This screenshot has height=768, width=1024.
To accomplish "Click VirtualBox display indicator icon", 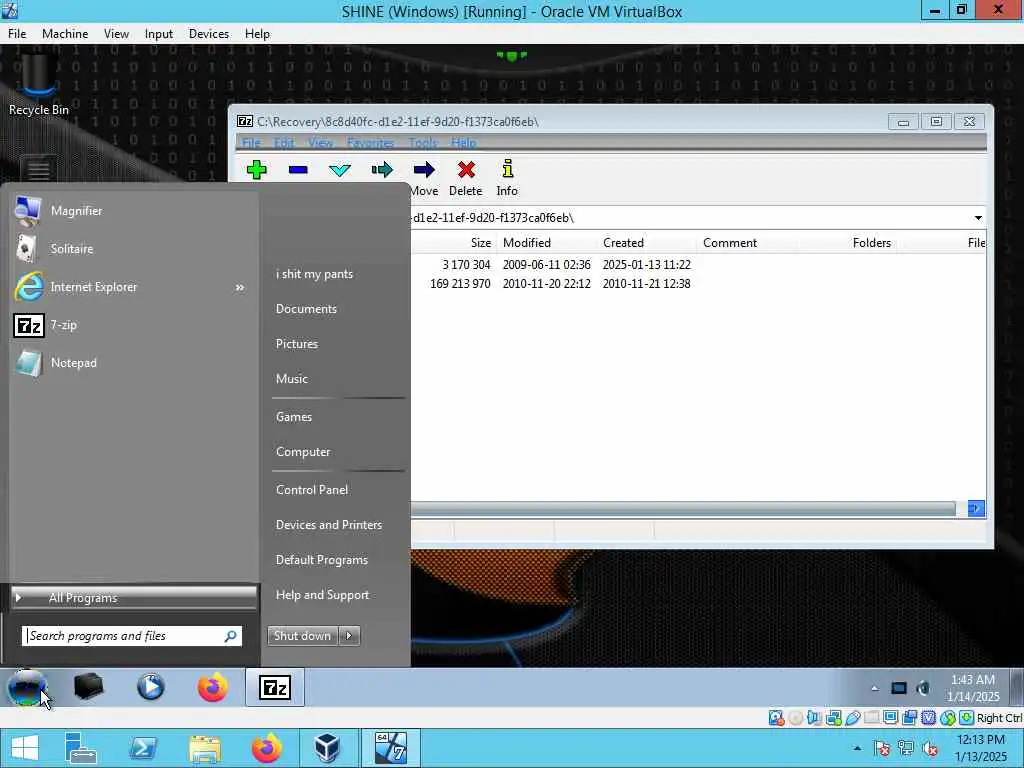I will (890, 718).
